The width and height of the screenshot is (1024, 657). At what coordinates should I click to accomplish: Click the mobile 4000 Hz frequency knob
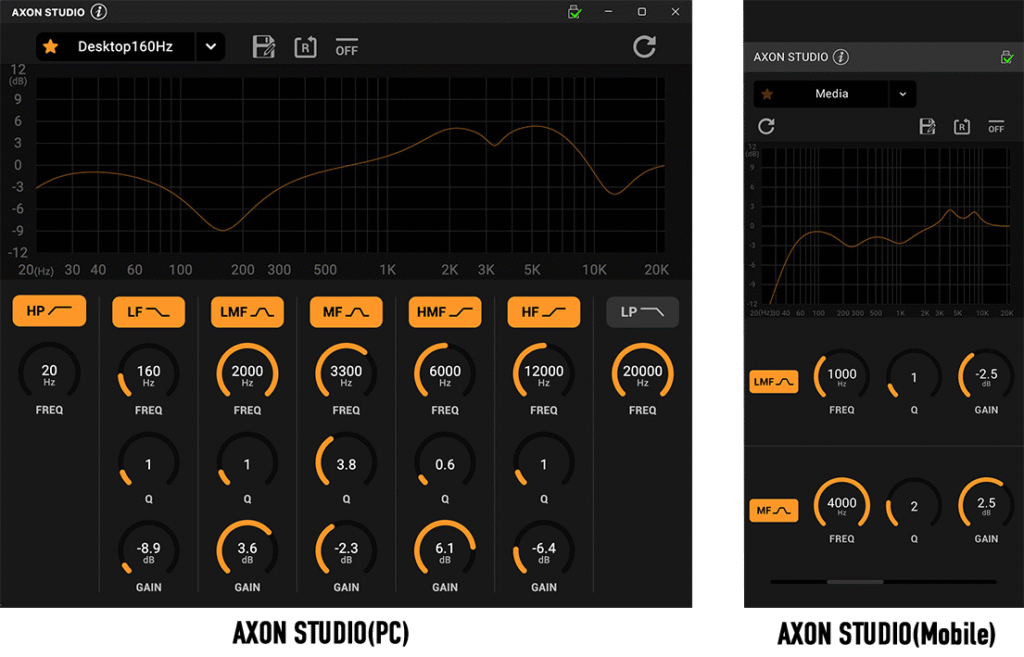[x=842, y=504]
